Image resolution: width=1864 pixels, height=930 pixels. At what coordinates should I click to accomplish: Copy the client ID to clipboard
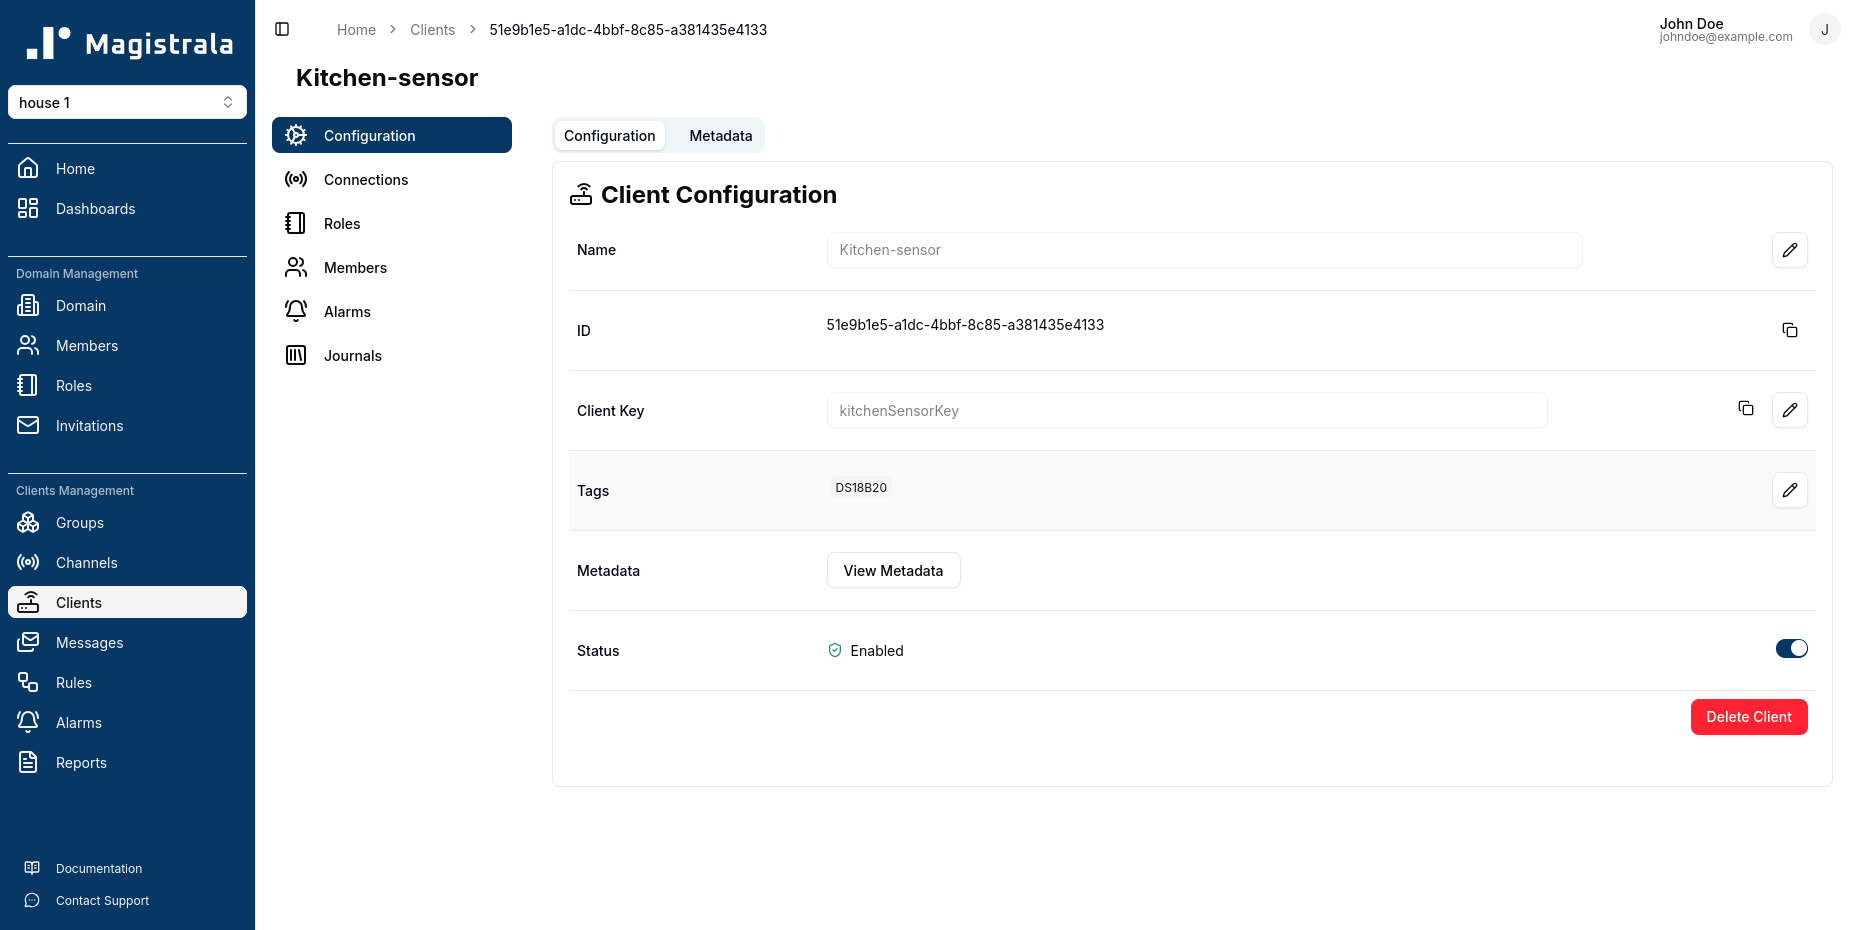1790,330
